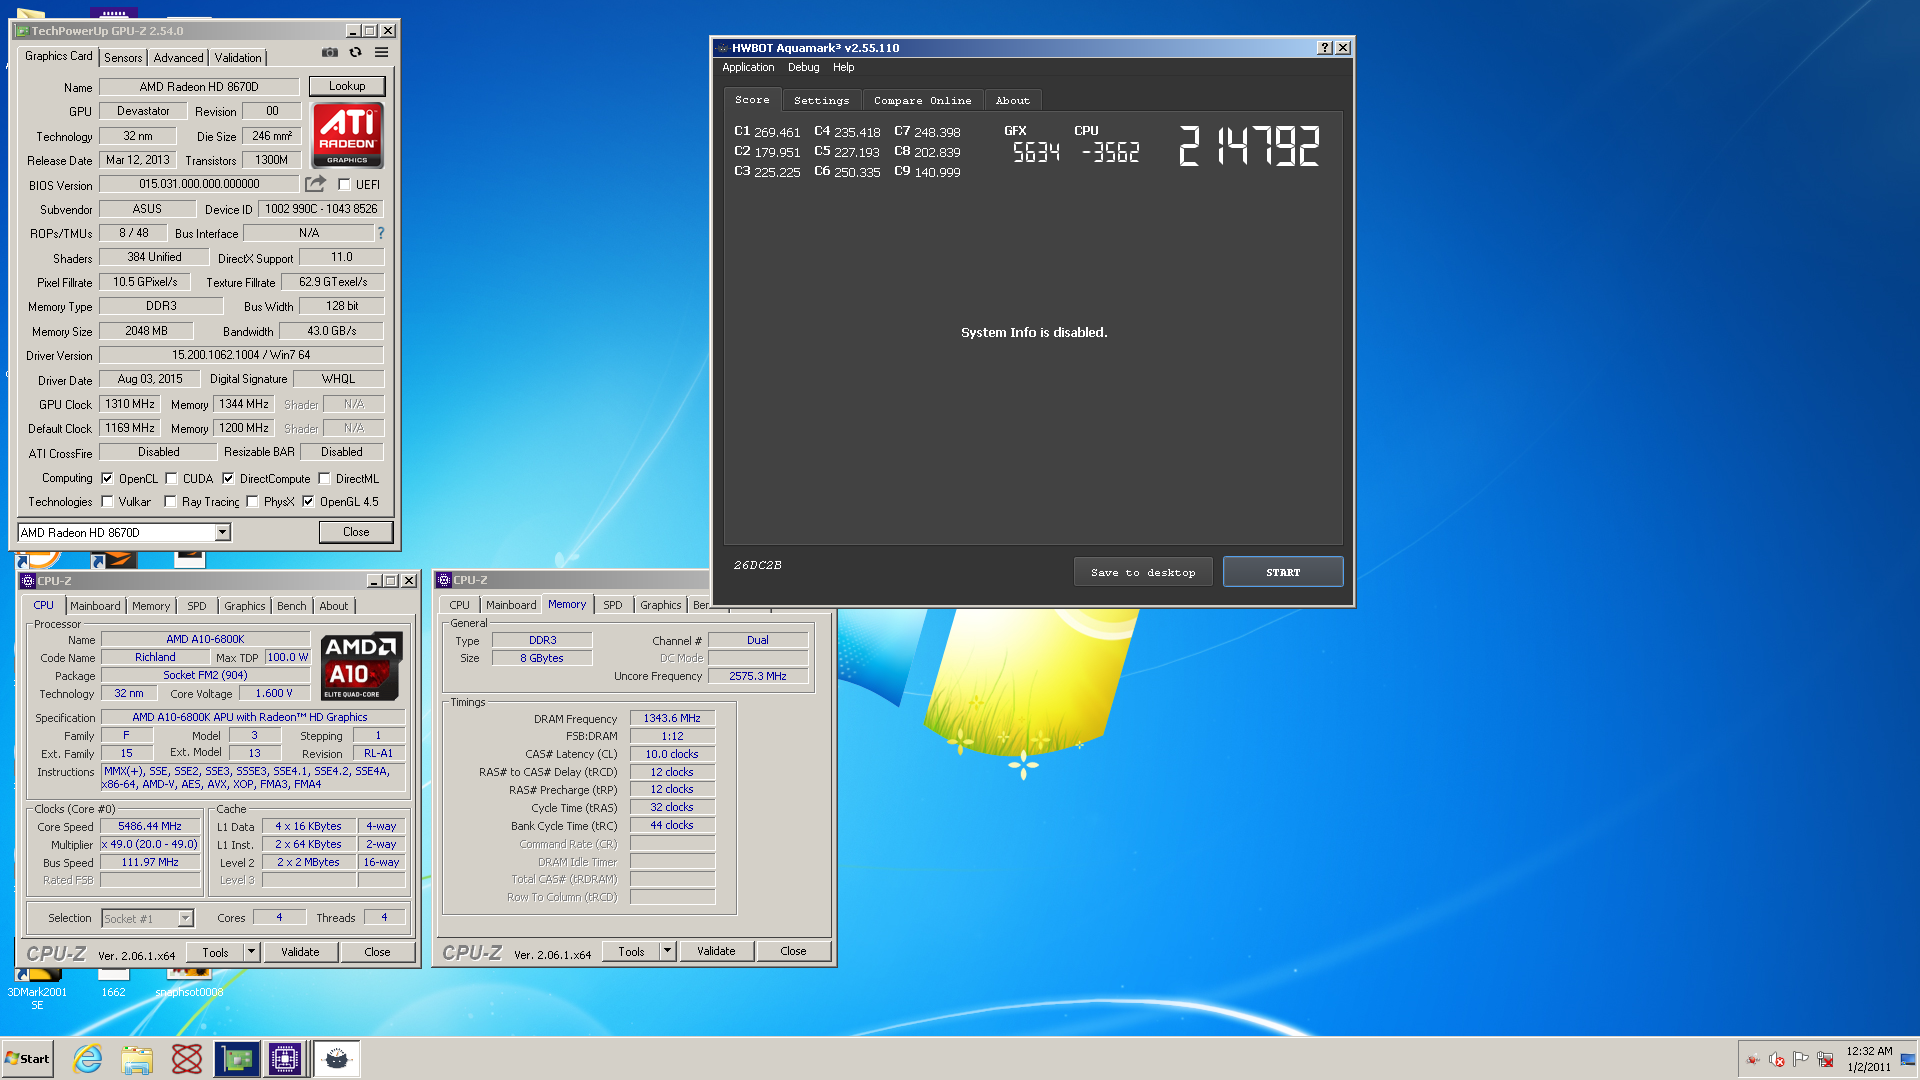Image resolution: width=1920 pixels, height=1080 pixels.
Task: Toggle the UEFI checkbox
Action: coord(344,185)
